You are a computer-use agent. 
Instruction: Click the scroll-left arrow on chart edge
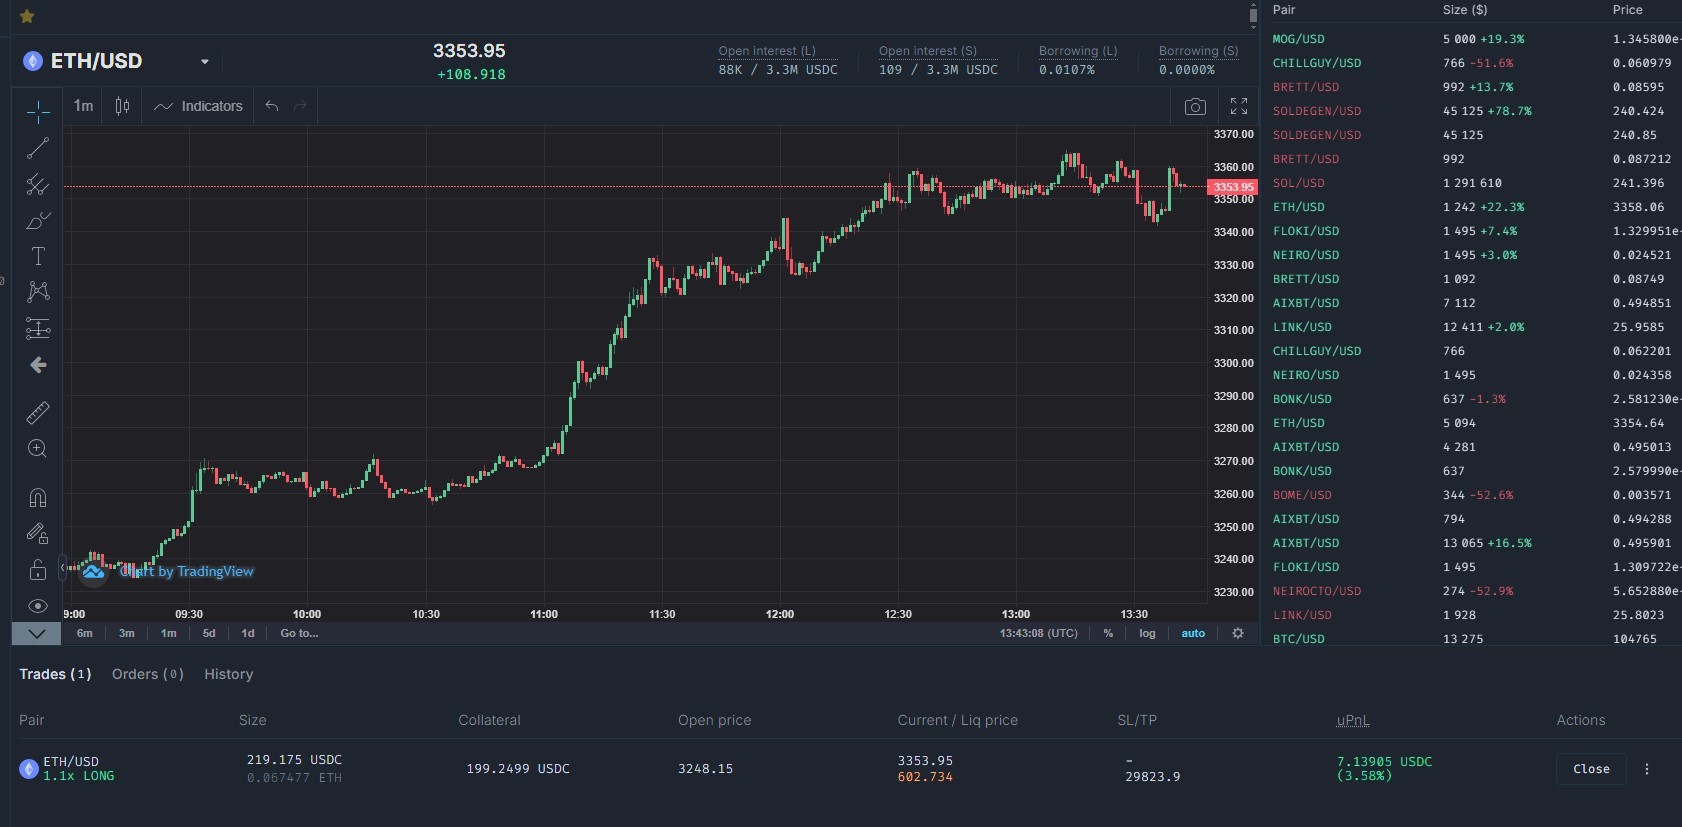coord(63,568)
